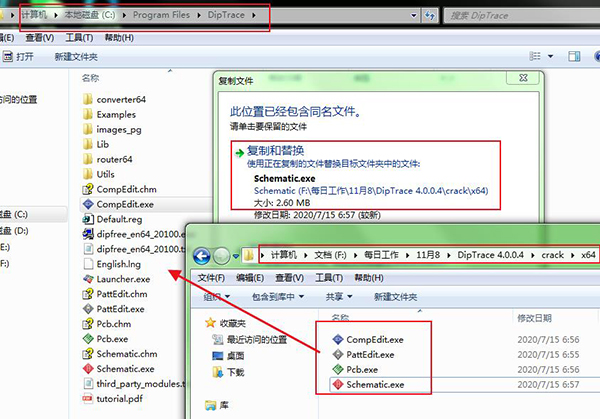Viewport: 600px width, 419px height.
Task: Select Schematic.chm help file icon
Action: (88, 354)
